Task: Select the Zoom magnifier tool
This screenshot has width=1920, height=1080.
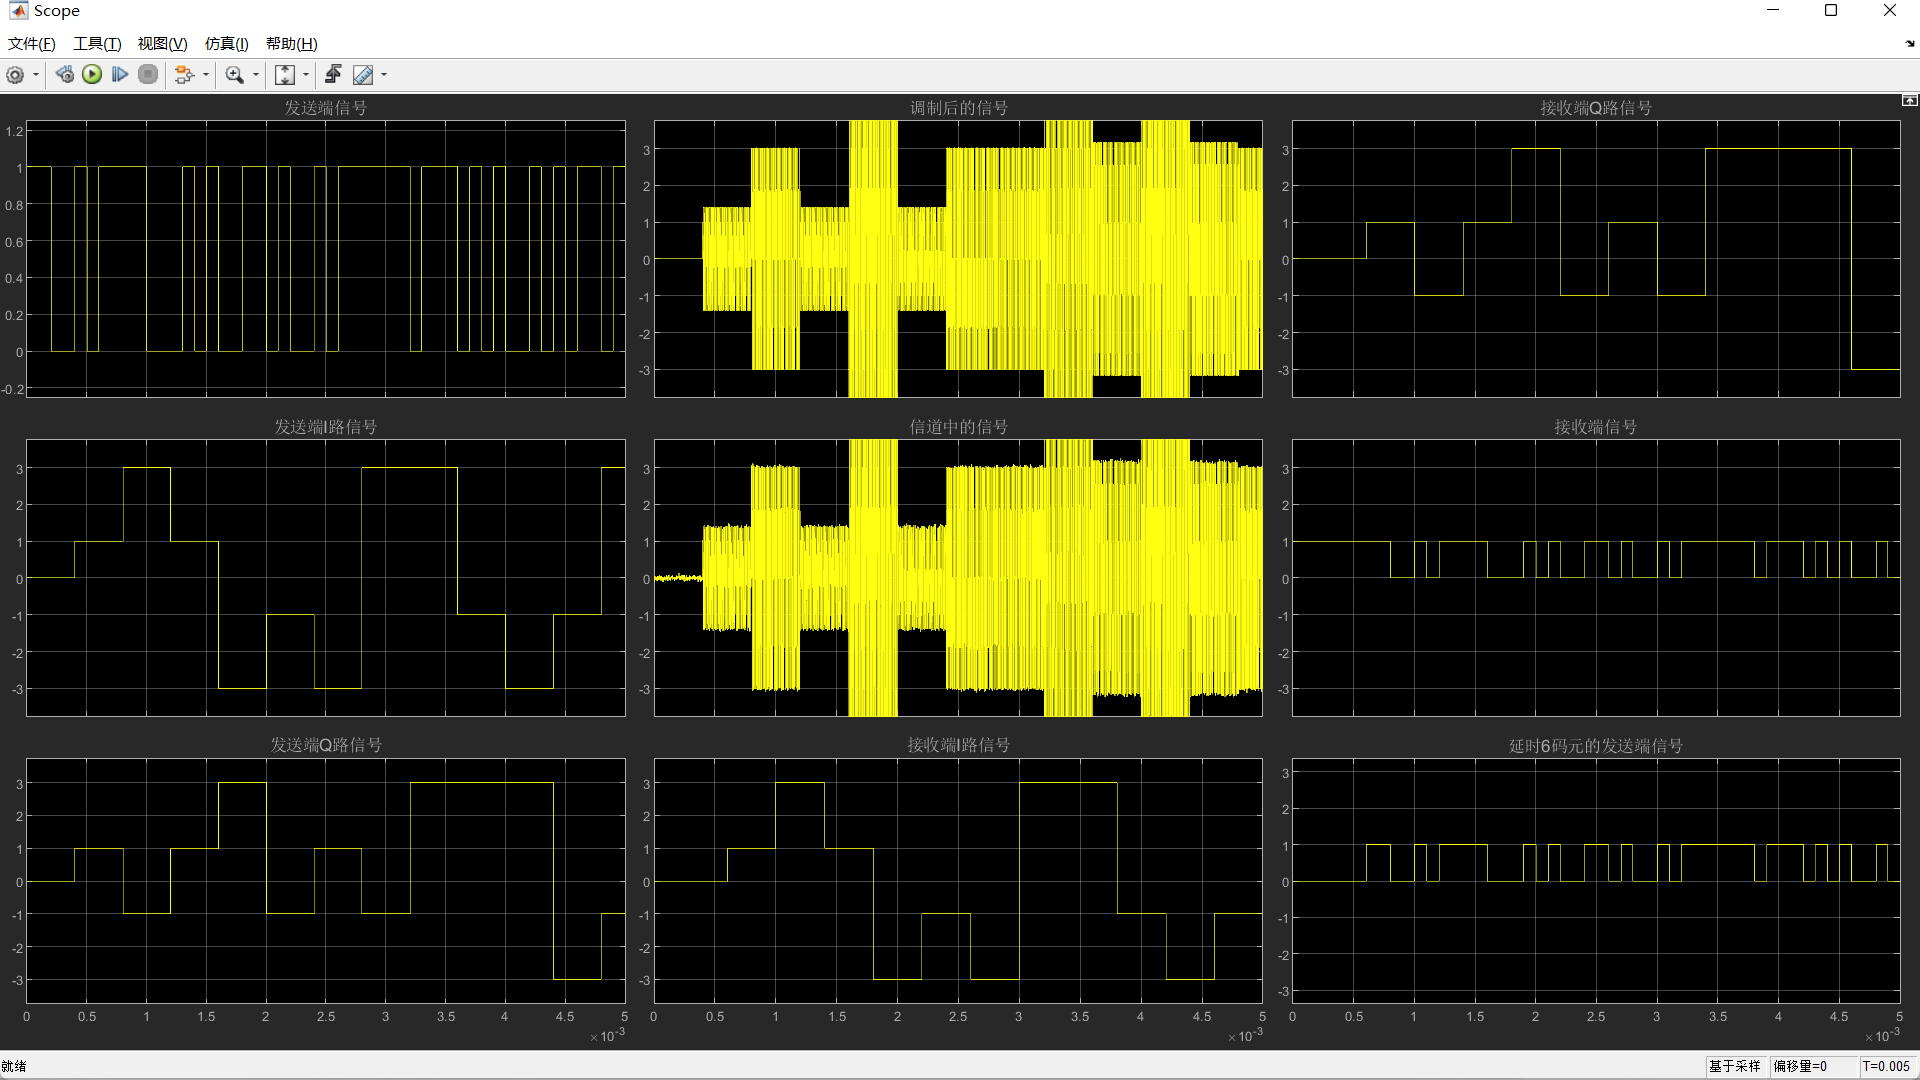Action: 235,75
